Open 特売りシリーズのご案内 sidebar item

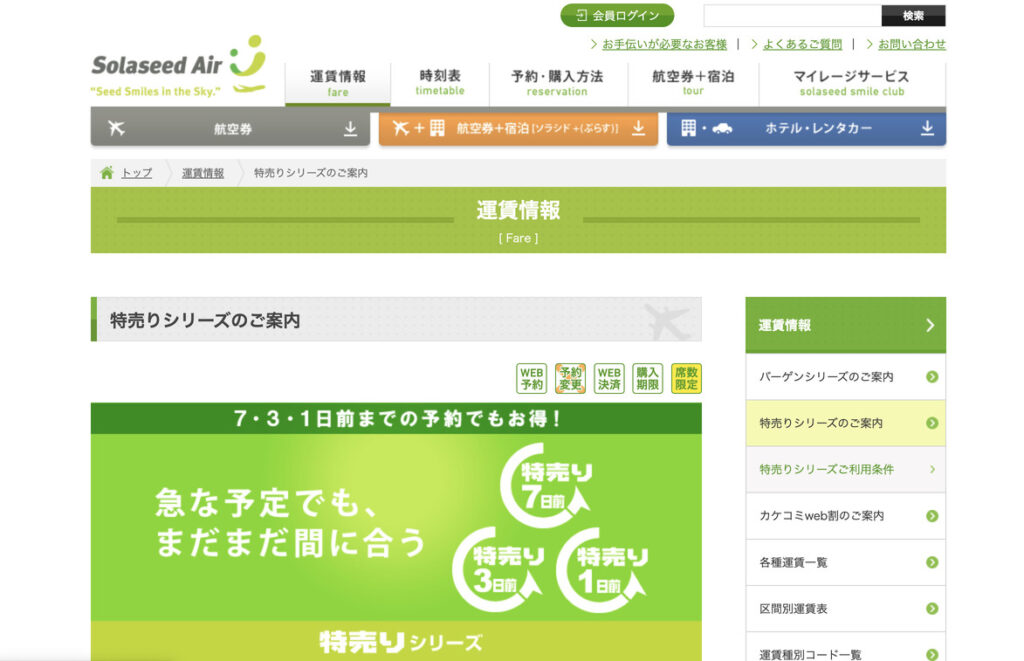click(x=846, y=423)
